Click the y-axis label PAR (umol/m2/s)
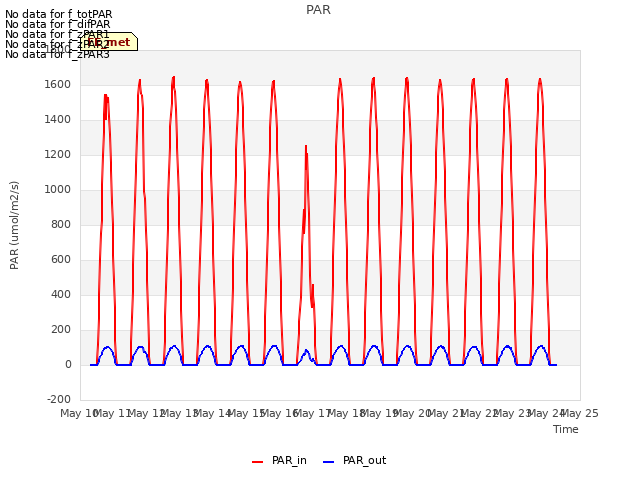 coord(14,225)
